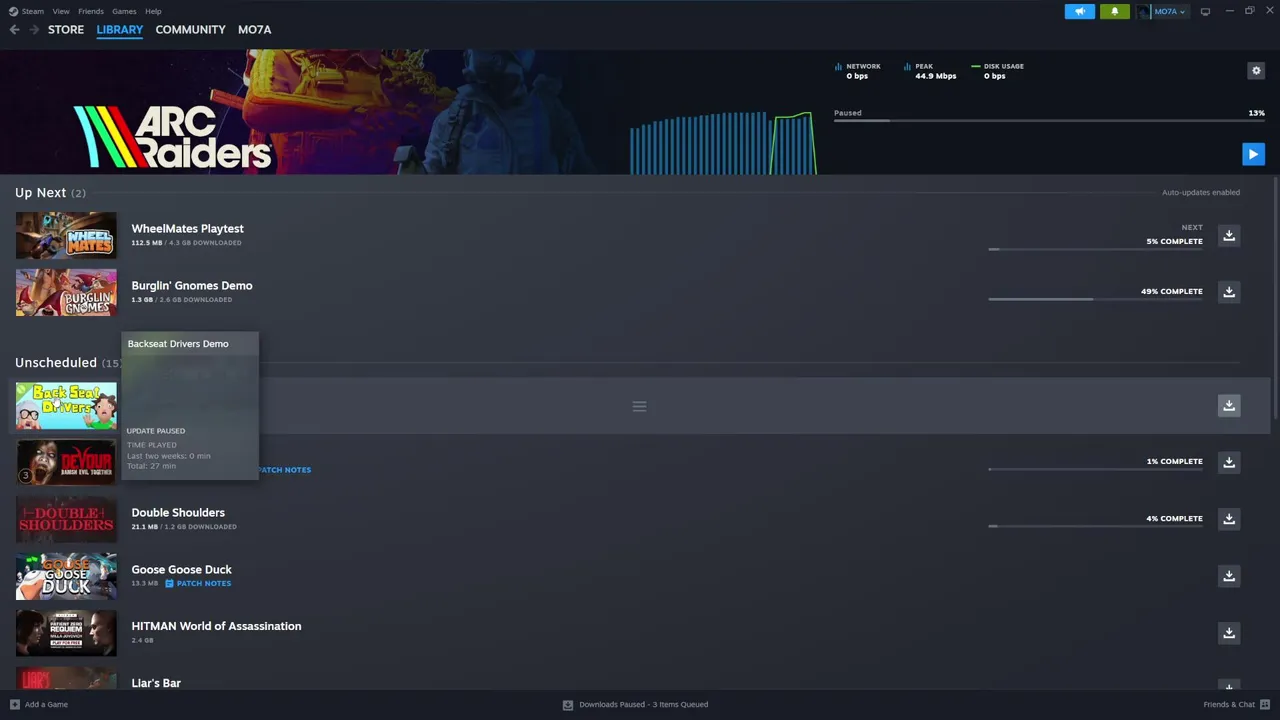Screen dimensions: 1280x720
Task: Select HITMAN World of Assassination title
Action: 216,626
